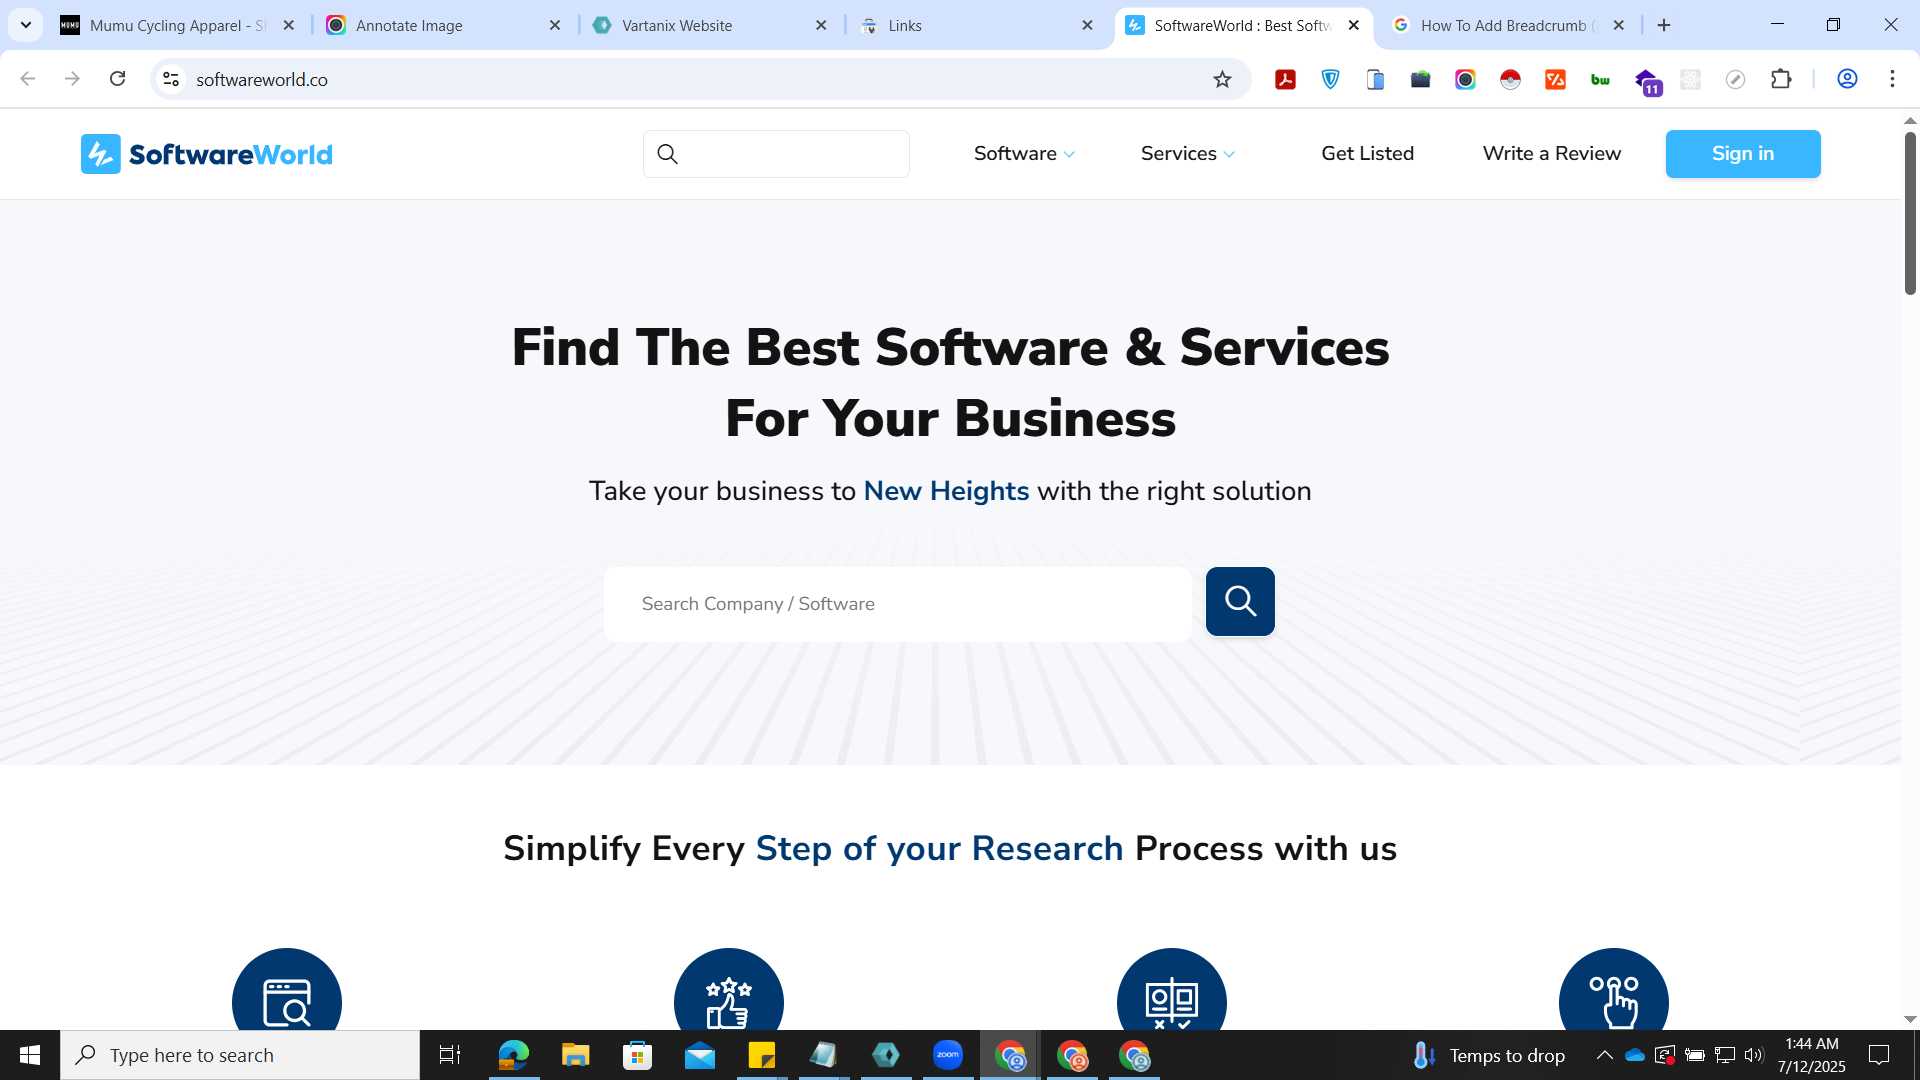This screenshot has height=1080, width=1920.
Task: Open the notification center icon
Action: [x=1879, y=1055]
